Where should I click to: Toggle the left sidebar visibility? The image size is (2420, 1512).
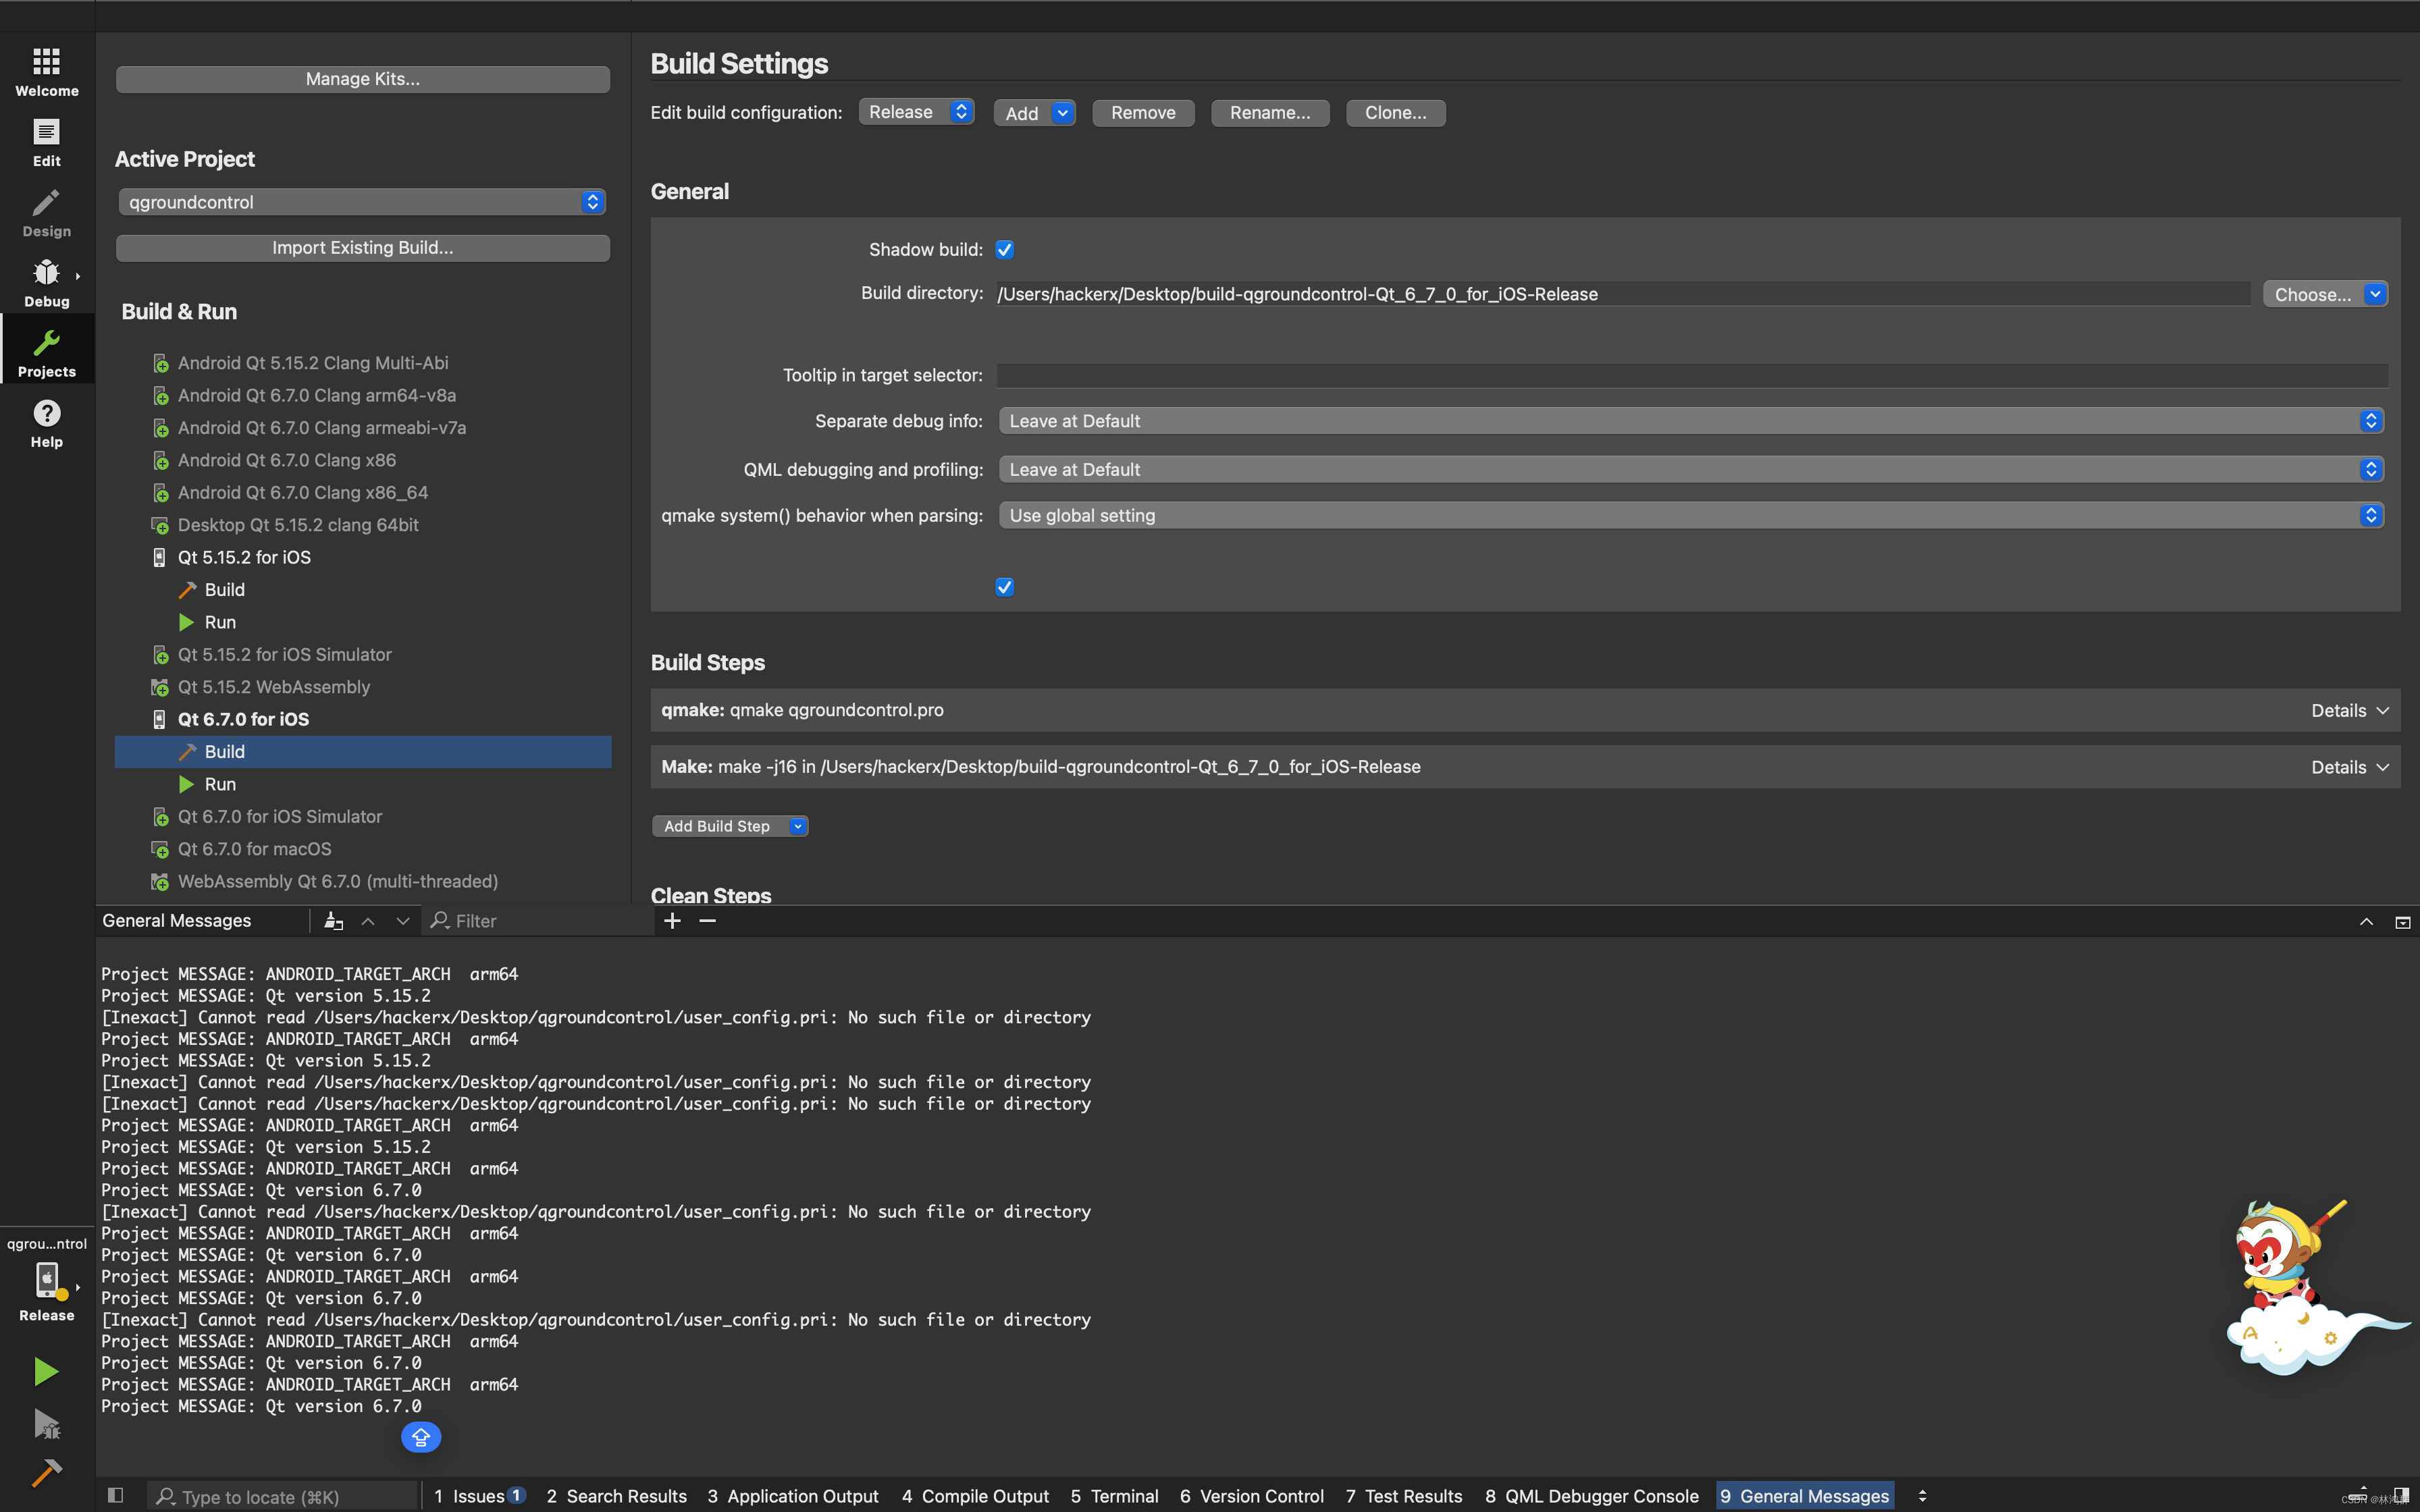click(115, 1495)
